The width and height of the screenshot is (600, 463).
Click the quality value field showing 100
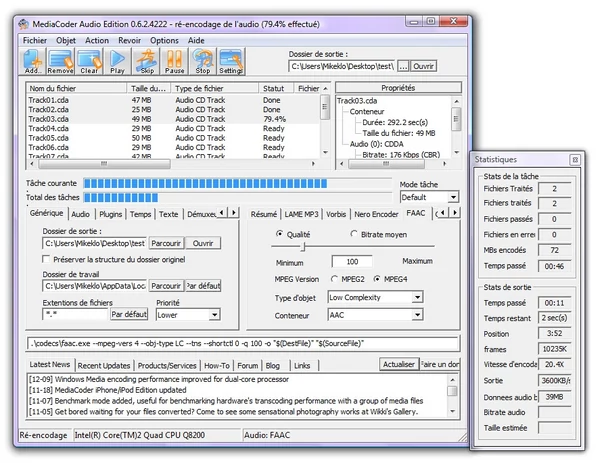352,262
